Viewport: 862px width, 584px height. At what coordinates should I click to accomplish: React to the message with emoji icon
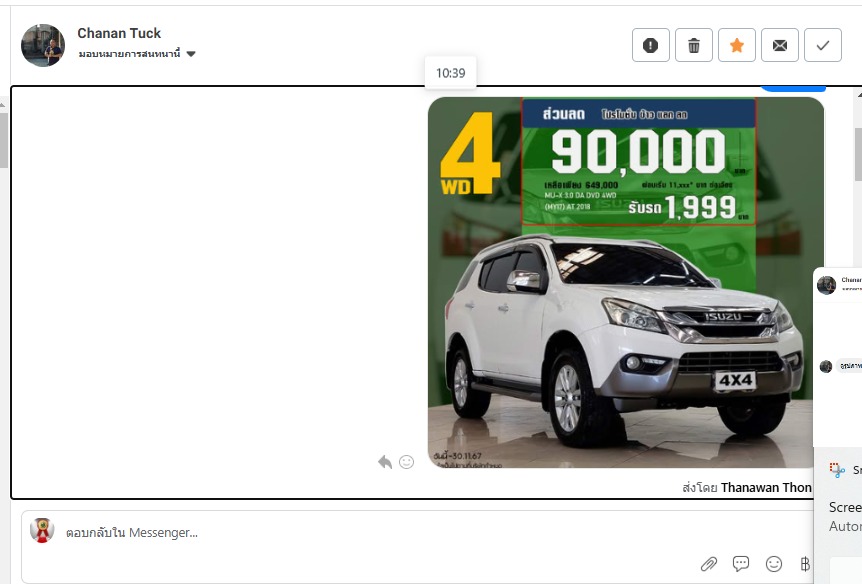[406, 462]
